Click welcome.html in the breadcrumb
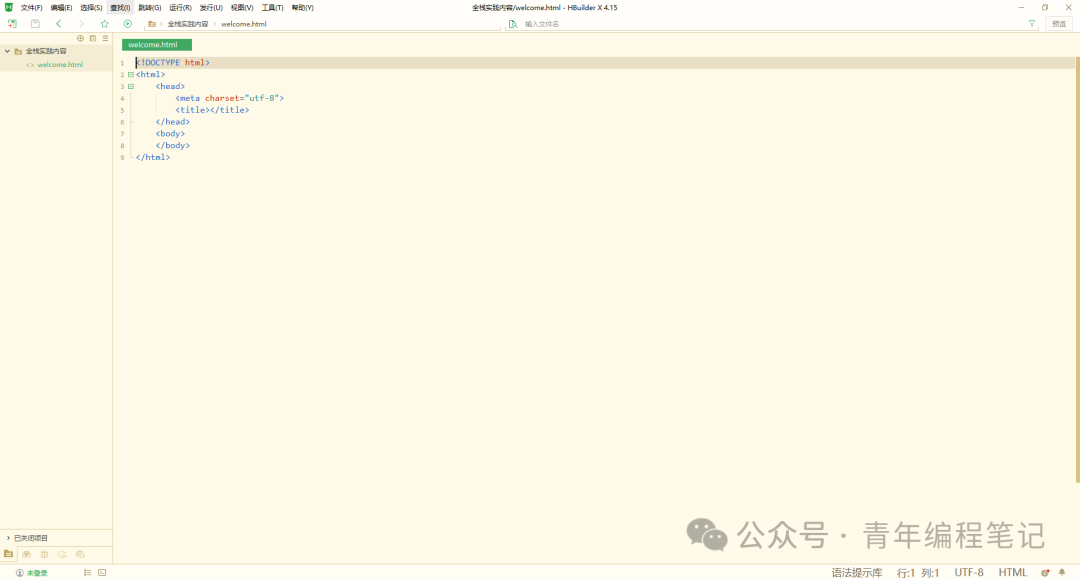The image size is (1080, 579). (243, 24)
